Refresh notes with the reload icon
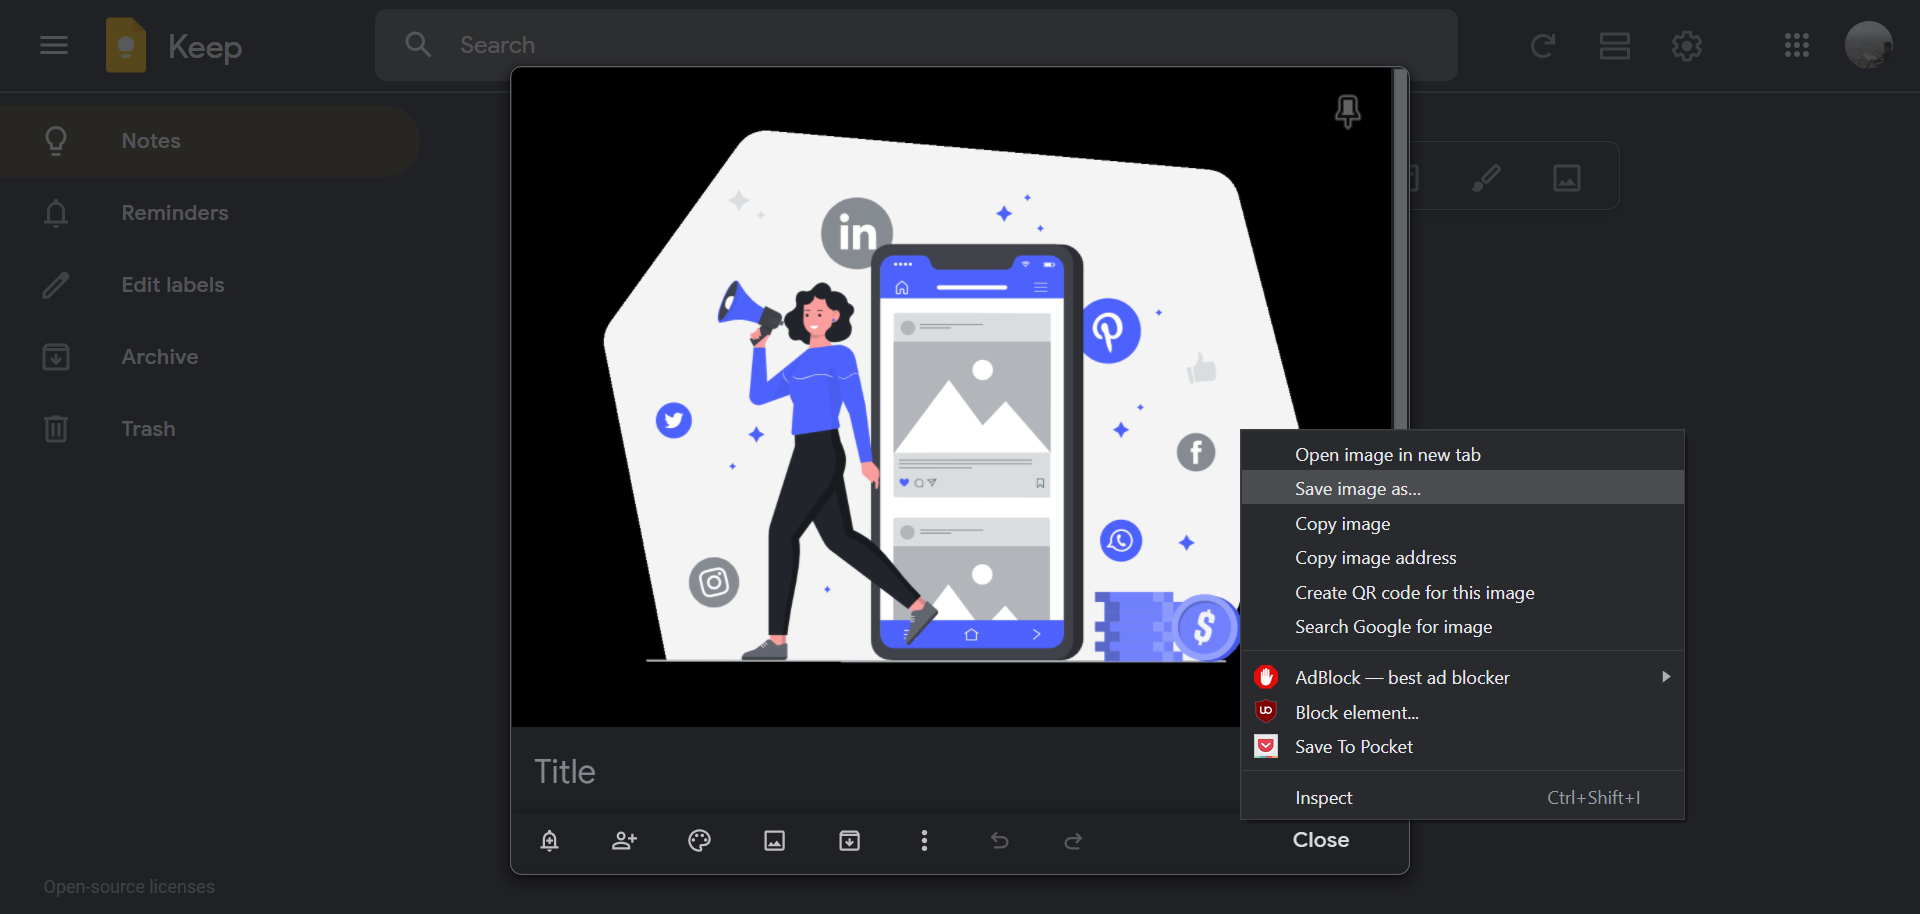This screenshot has height=914, width=1920. (1543, 45)
